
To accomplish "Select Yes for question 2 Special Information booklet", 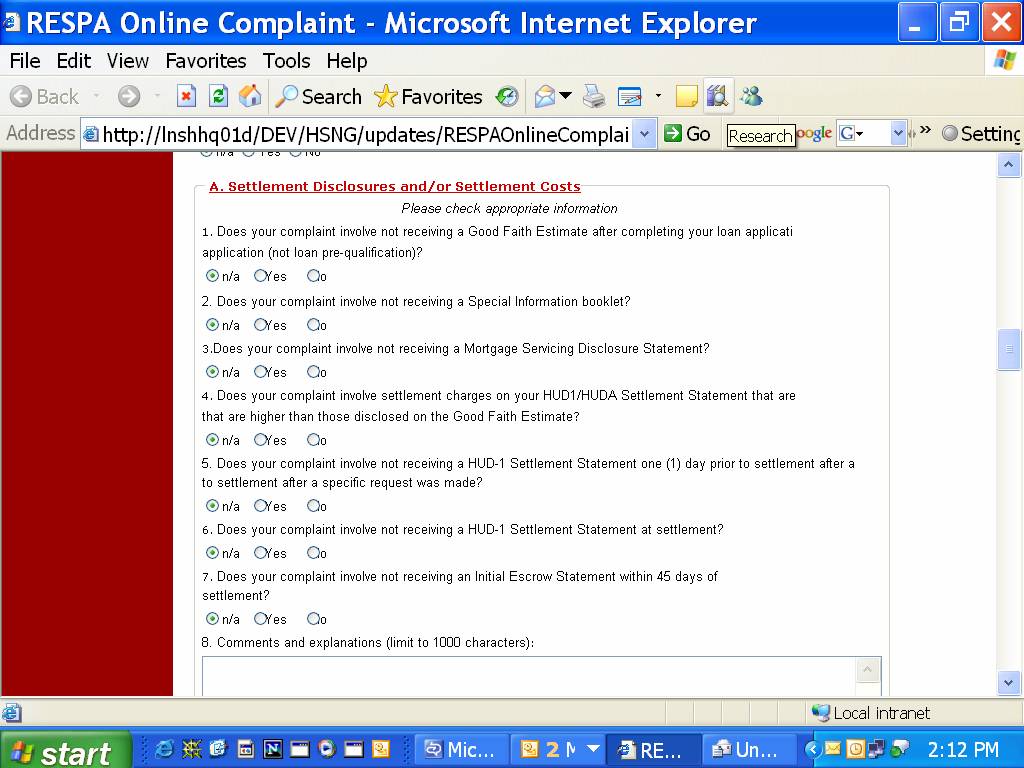I will click(x=261, y=325).
